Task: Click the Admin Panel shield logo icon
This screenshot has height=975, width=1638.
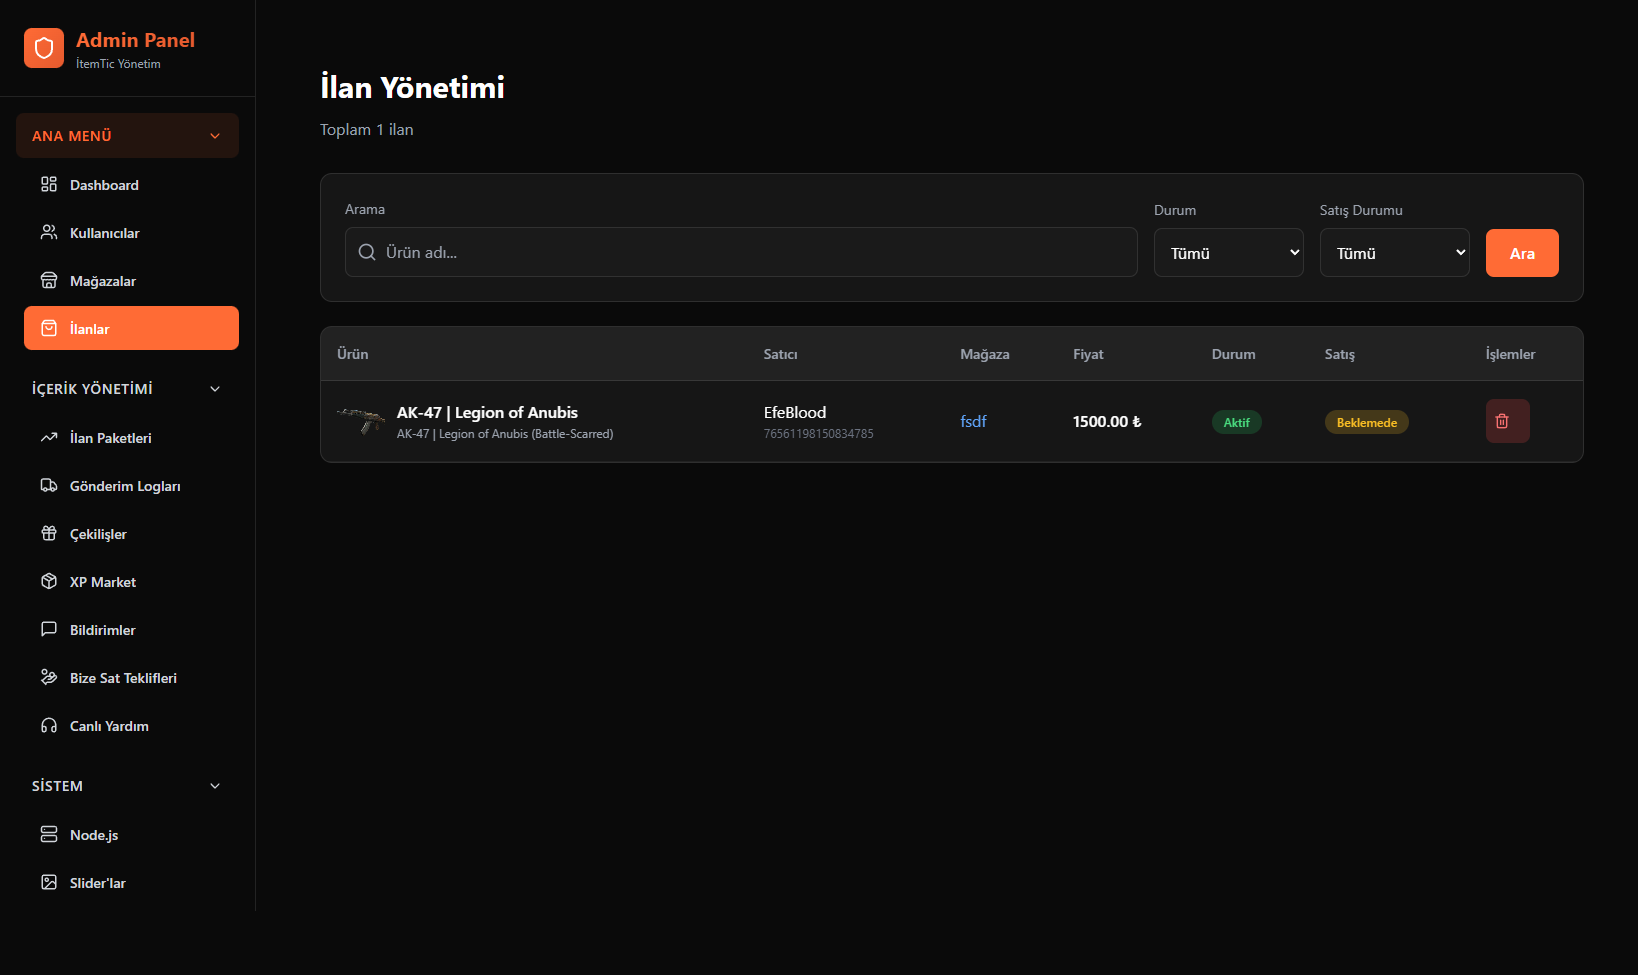Action: click(x=44, y=48)
